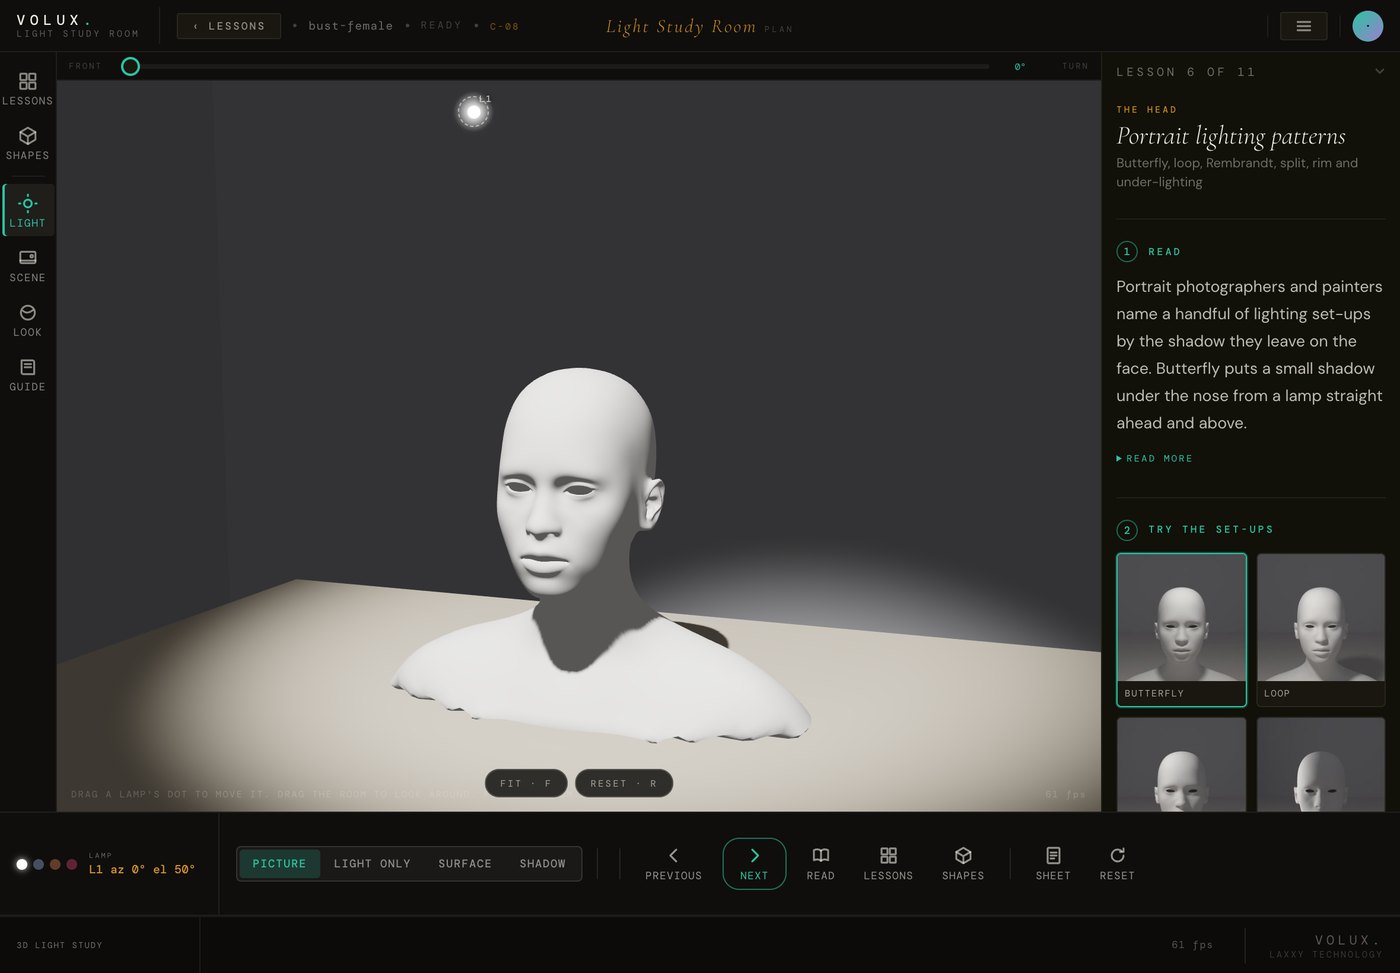1400x973 pixels.
Task: Collapse lesson header chevron
Action: pos(1380,71)
